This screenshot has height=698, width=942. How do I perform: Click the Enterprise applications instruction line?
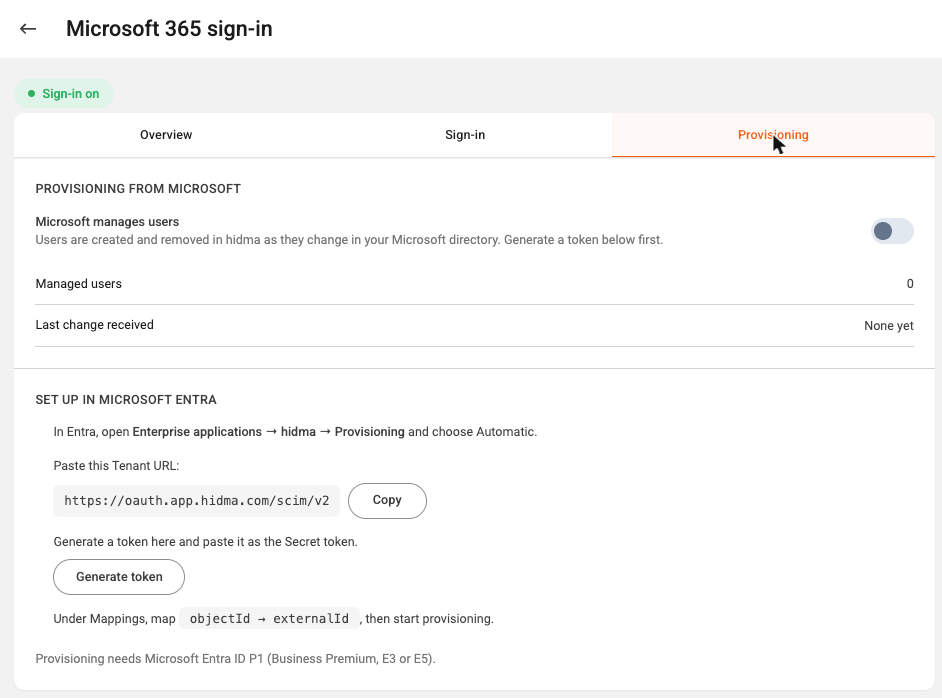tap(295, 432)
